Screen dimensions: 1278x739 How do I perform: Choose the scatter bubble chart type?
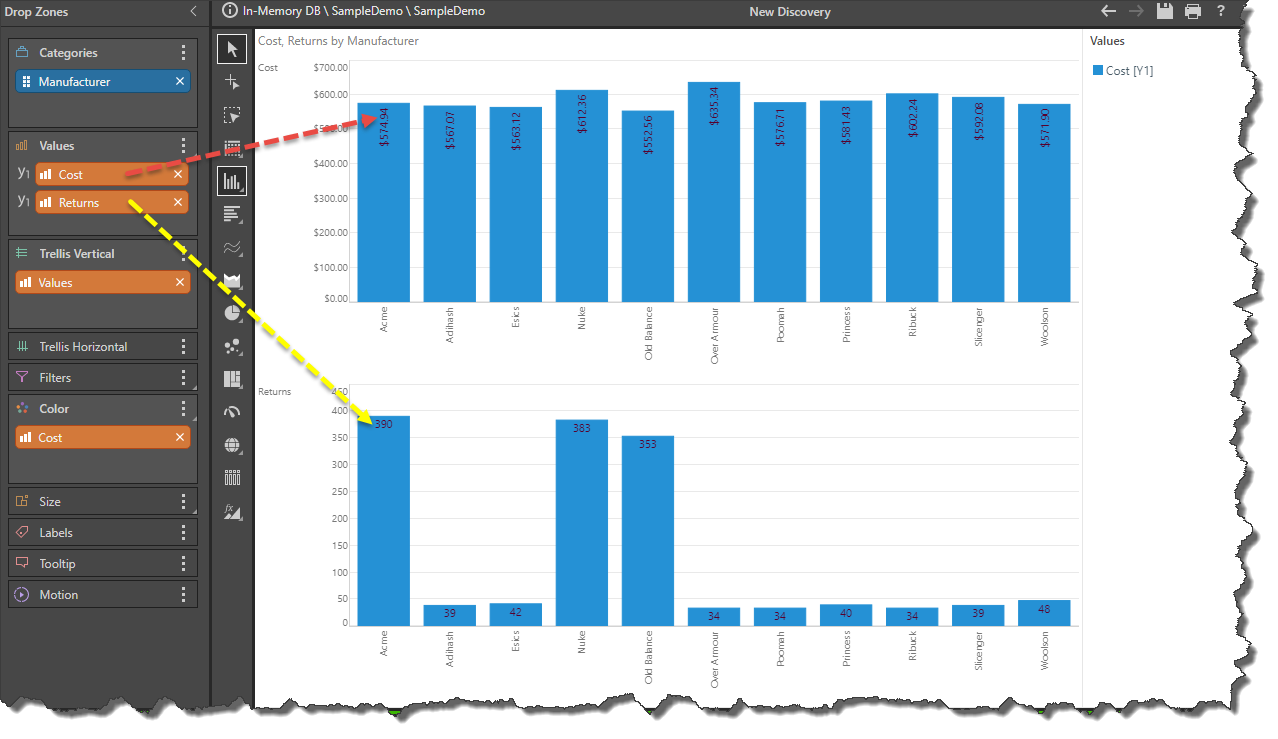(x=232, y=346)
